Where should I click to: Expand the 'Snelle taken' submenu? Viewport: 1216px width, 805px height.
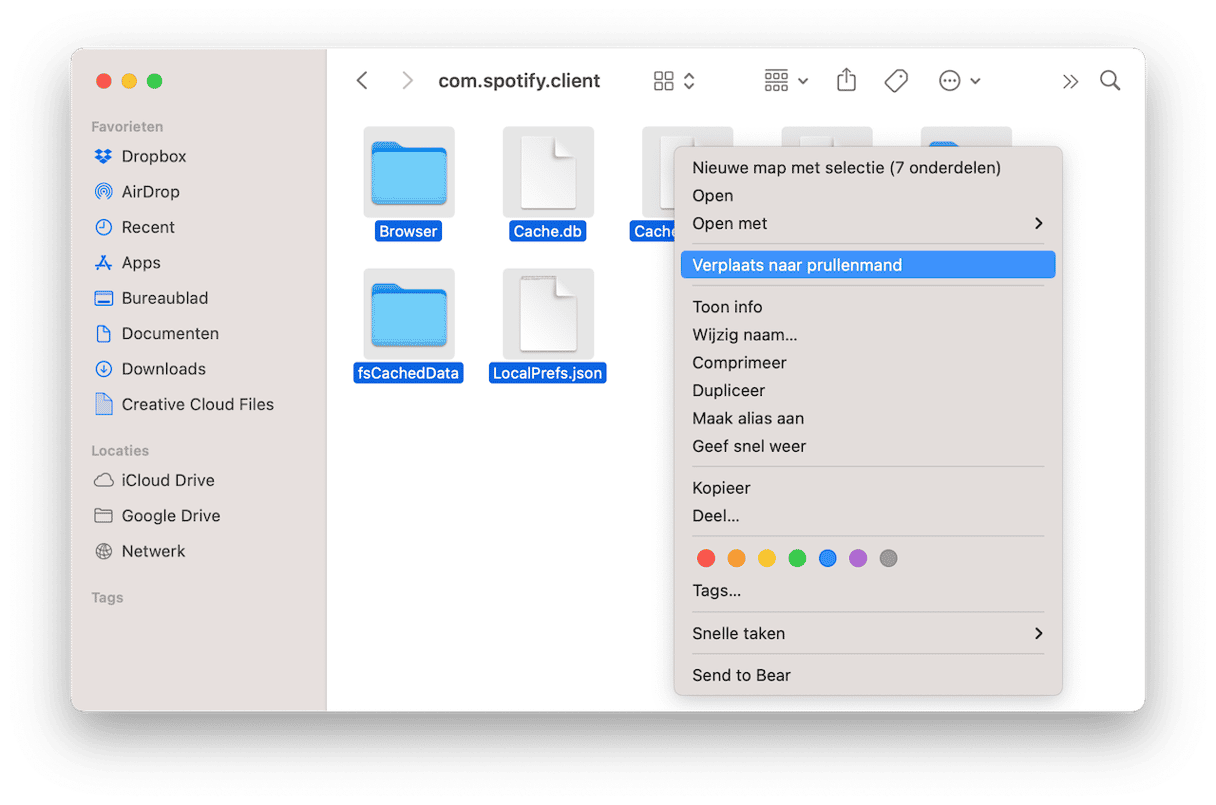pyautogui.click(x=866, y=633)
